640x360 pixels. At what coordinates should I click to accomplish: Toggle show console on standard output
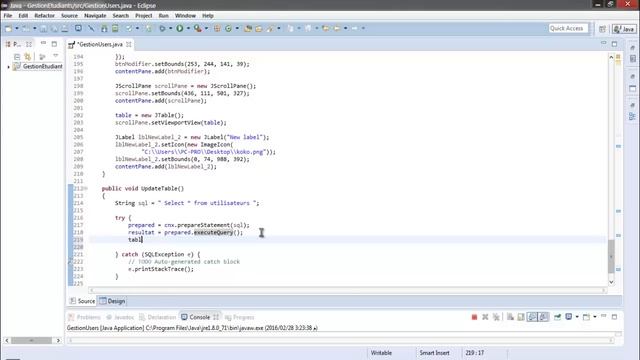(532, 317)
